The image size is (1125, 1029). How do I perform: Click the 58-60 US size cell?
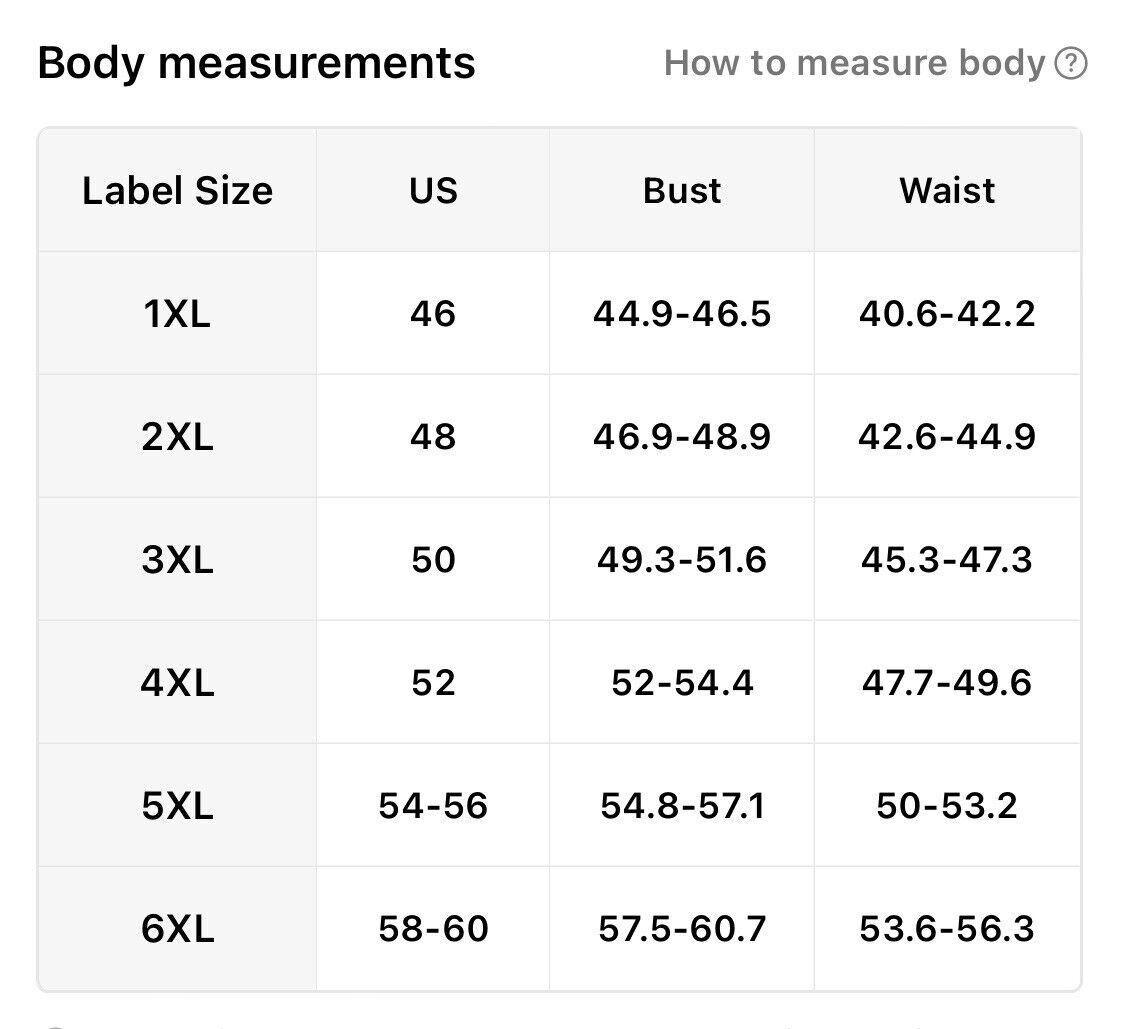(433, 929)
